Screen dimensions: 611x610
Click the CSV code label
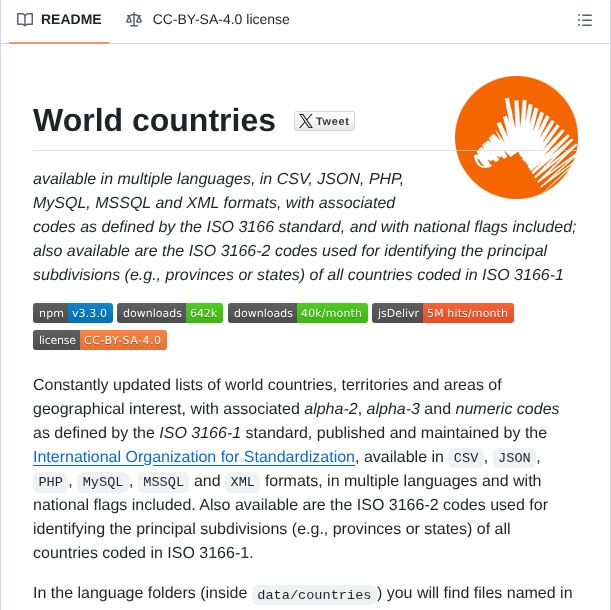466,458
